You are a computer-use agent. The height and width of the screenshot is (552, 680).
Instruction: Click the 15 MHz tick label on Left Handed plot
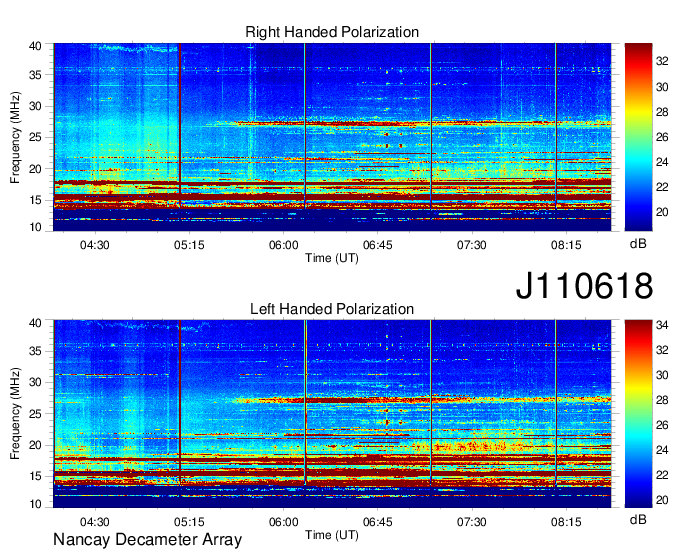tap(36, 477)
